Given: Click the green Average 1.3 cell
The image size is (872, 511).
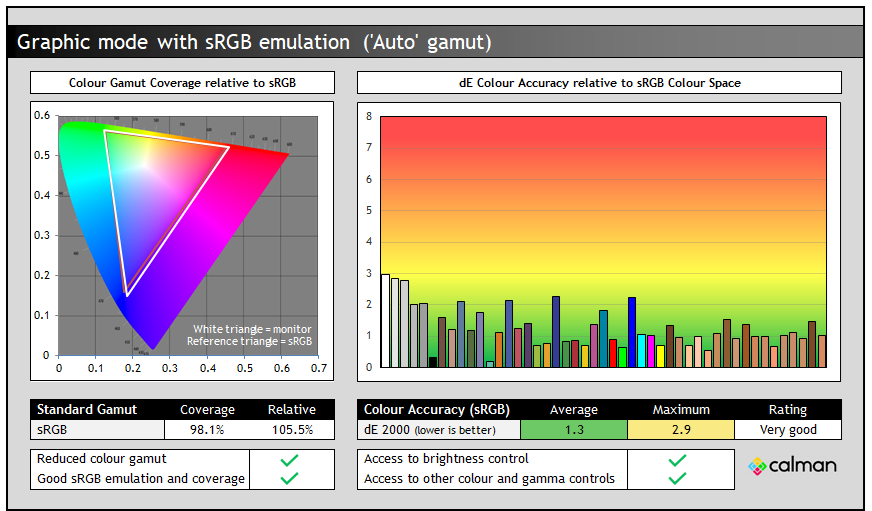Looking at the screenshot, I should tap(574, 430).
